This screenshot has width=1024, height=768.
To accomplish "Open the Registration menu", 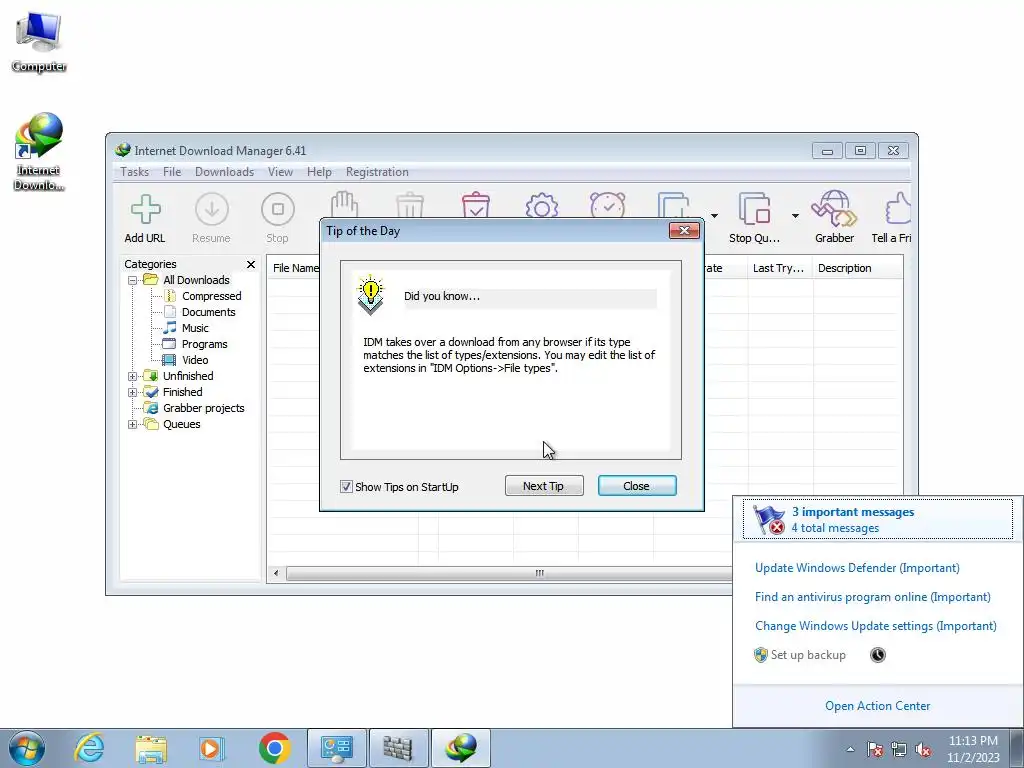I will pyautogui.click(x=377, y=172).
